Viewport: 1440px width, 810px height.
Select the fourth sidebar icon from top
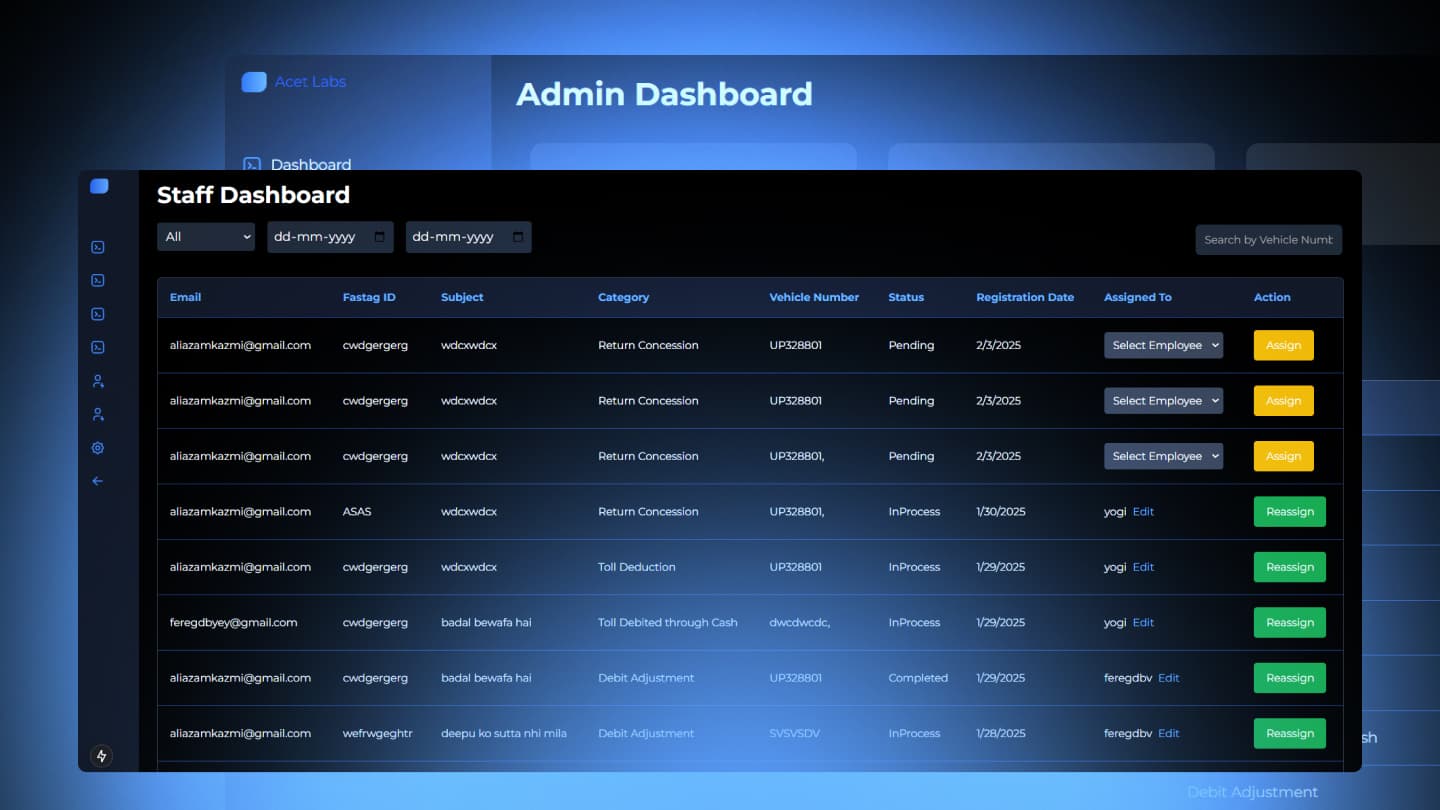tap(97, 347)
